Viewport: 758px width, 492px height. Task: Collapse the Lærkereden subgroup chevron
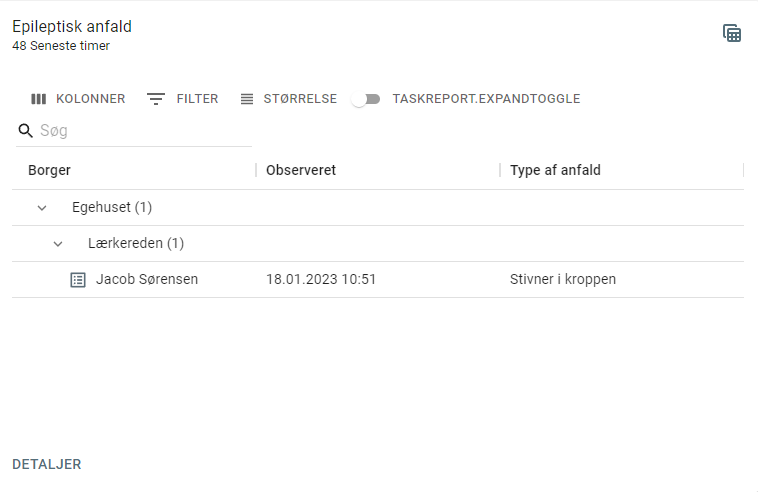point(58,244)
